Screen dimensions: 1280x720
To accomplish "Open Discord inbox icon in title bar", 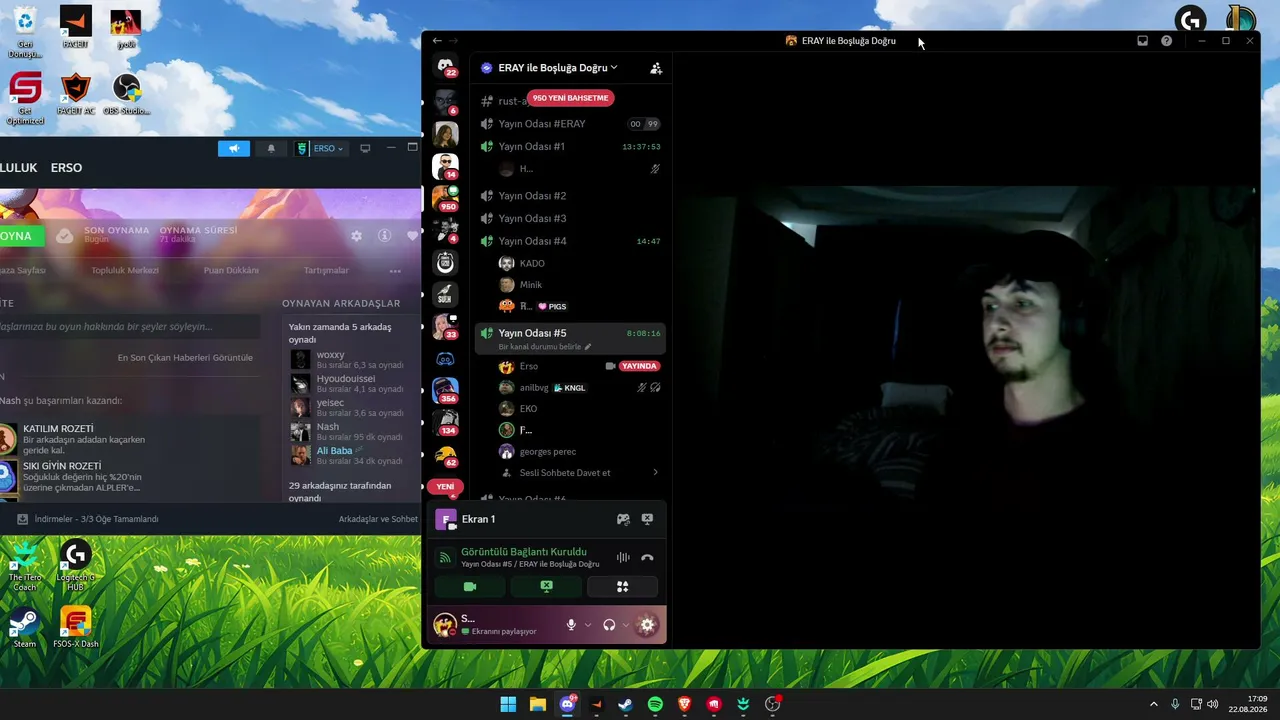I will (x=1142, y=41).
